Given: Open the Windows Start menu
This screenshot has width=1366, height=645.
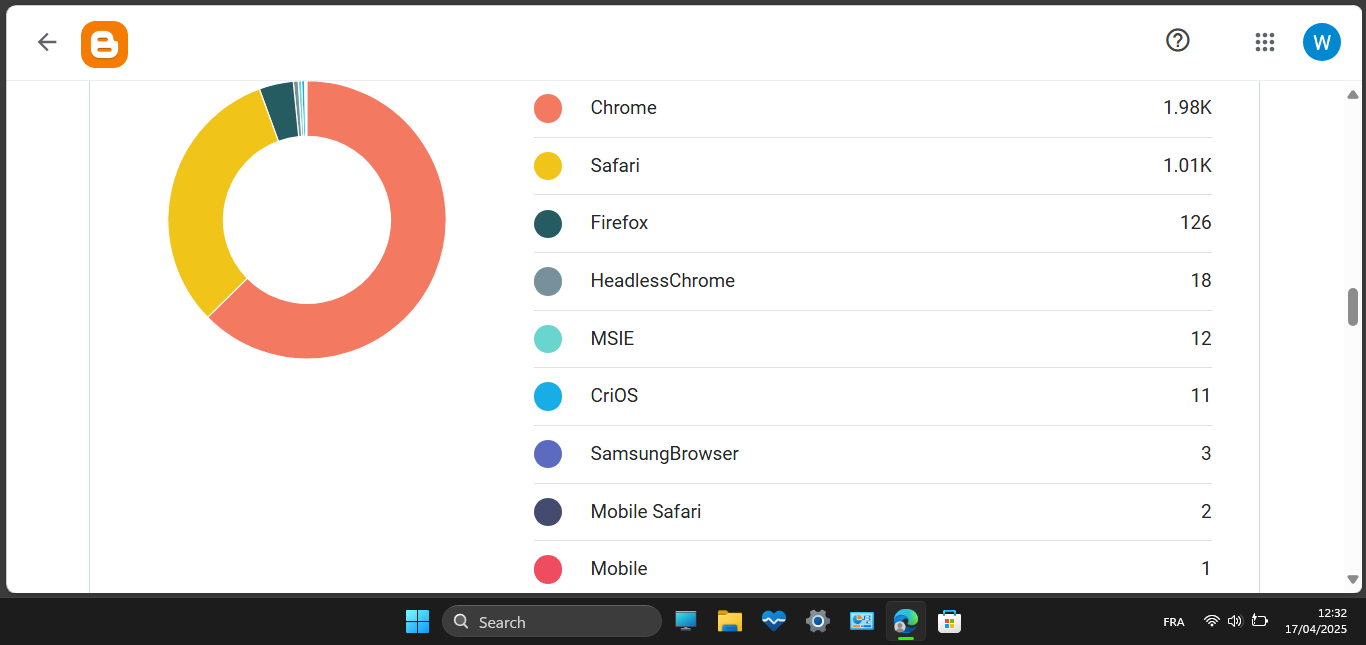Looking at the screenshot, I should click(417, 621).
